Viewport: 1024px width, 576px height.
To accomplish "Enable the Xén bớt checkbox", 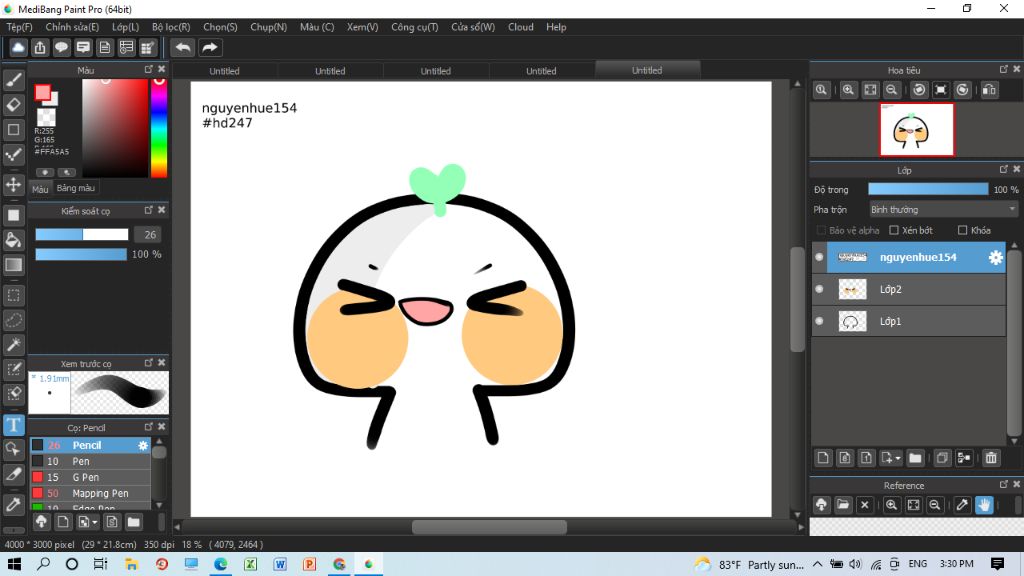I will click(894, 231).
